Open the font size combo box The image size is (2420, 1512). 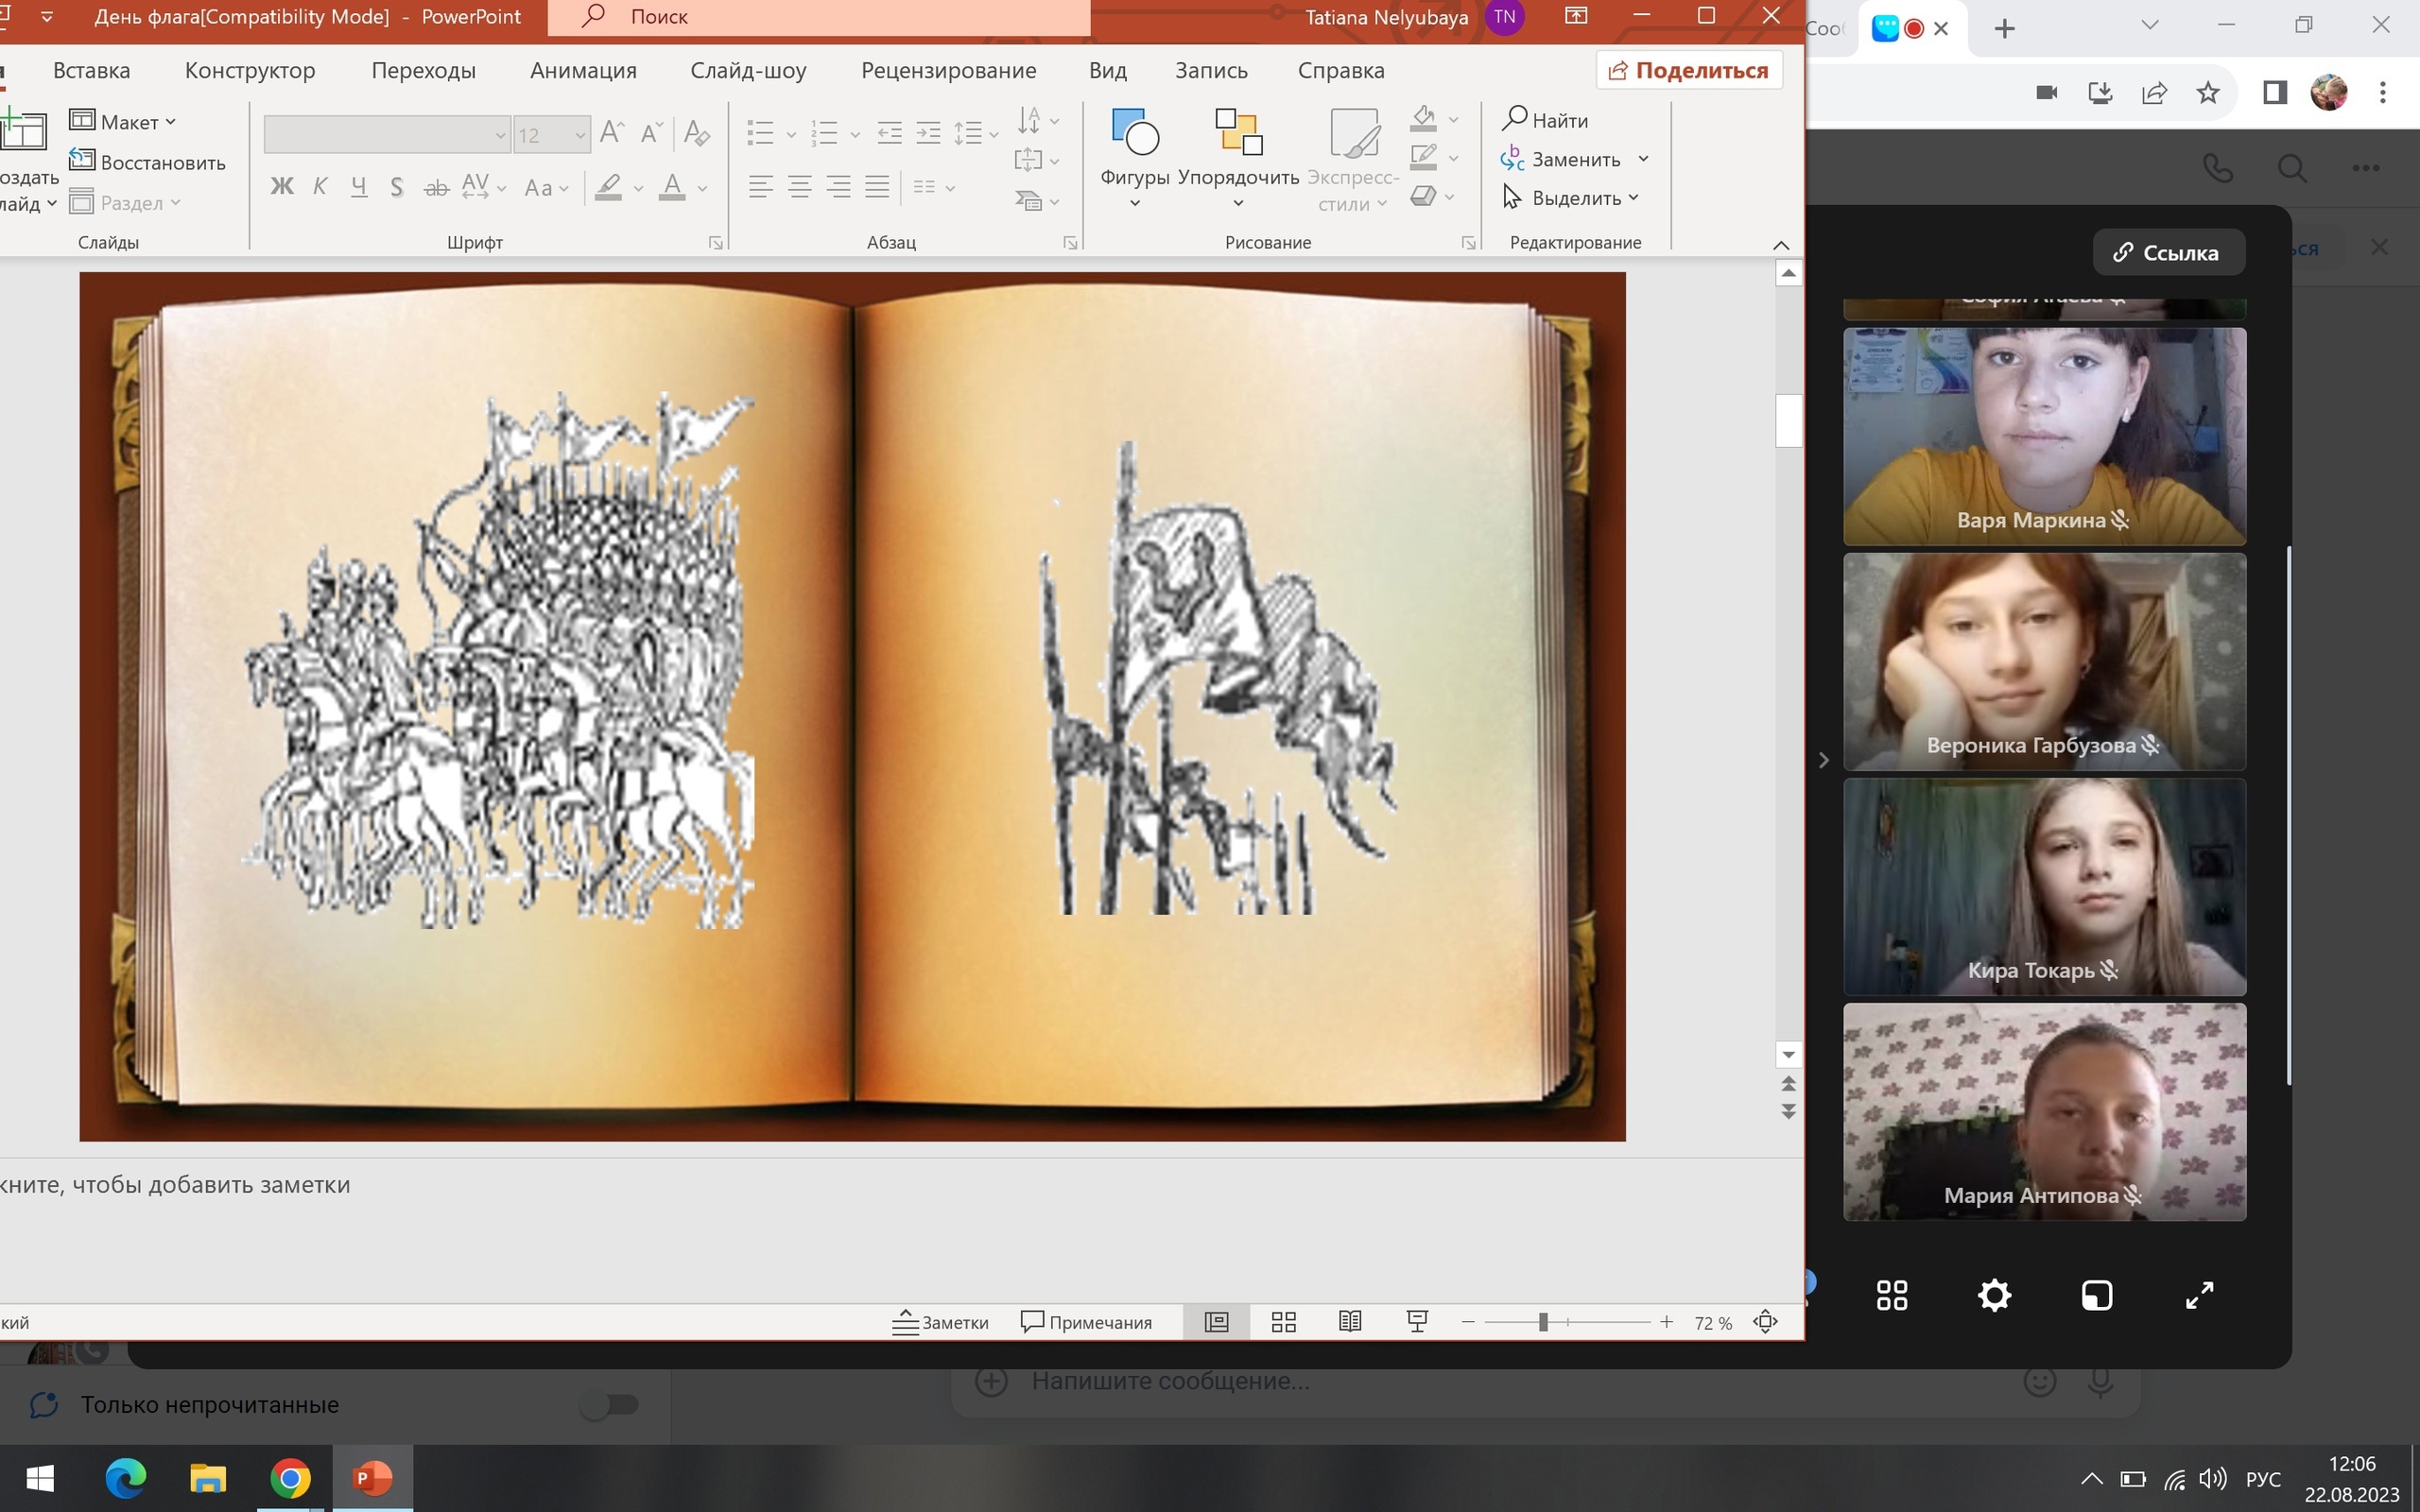(x=551, y=134)
